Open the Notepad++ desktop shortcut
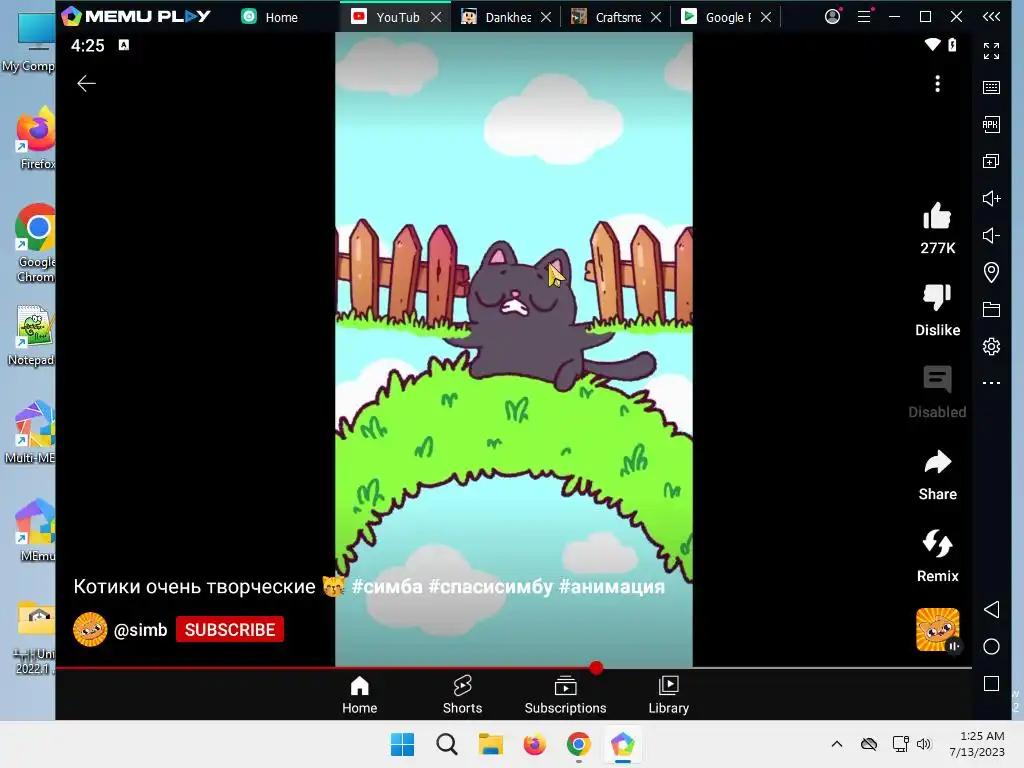The width and height of the screenshot is (1024, 768). click(31, 336)
